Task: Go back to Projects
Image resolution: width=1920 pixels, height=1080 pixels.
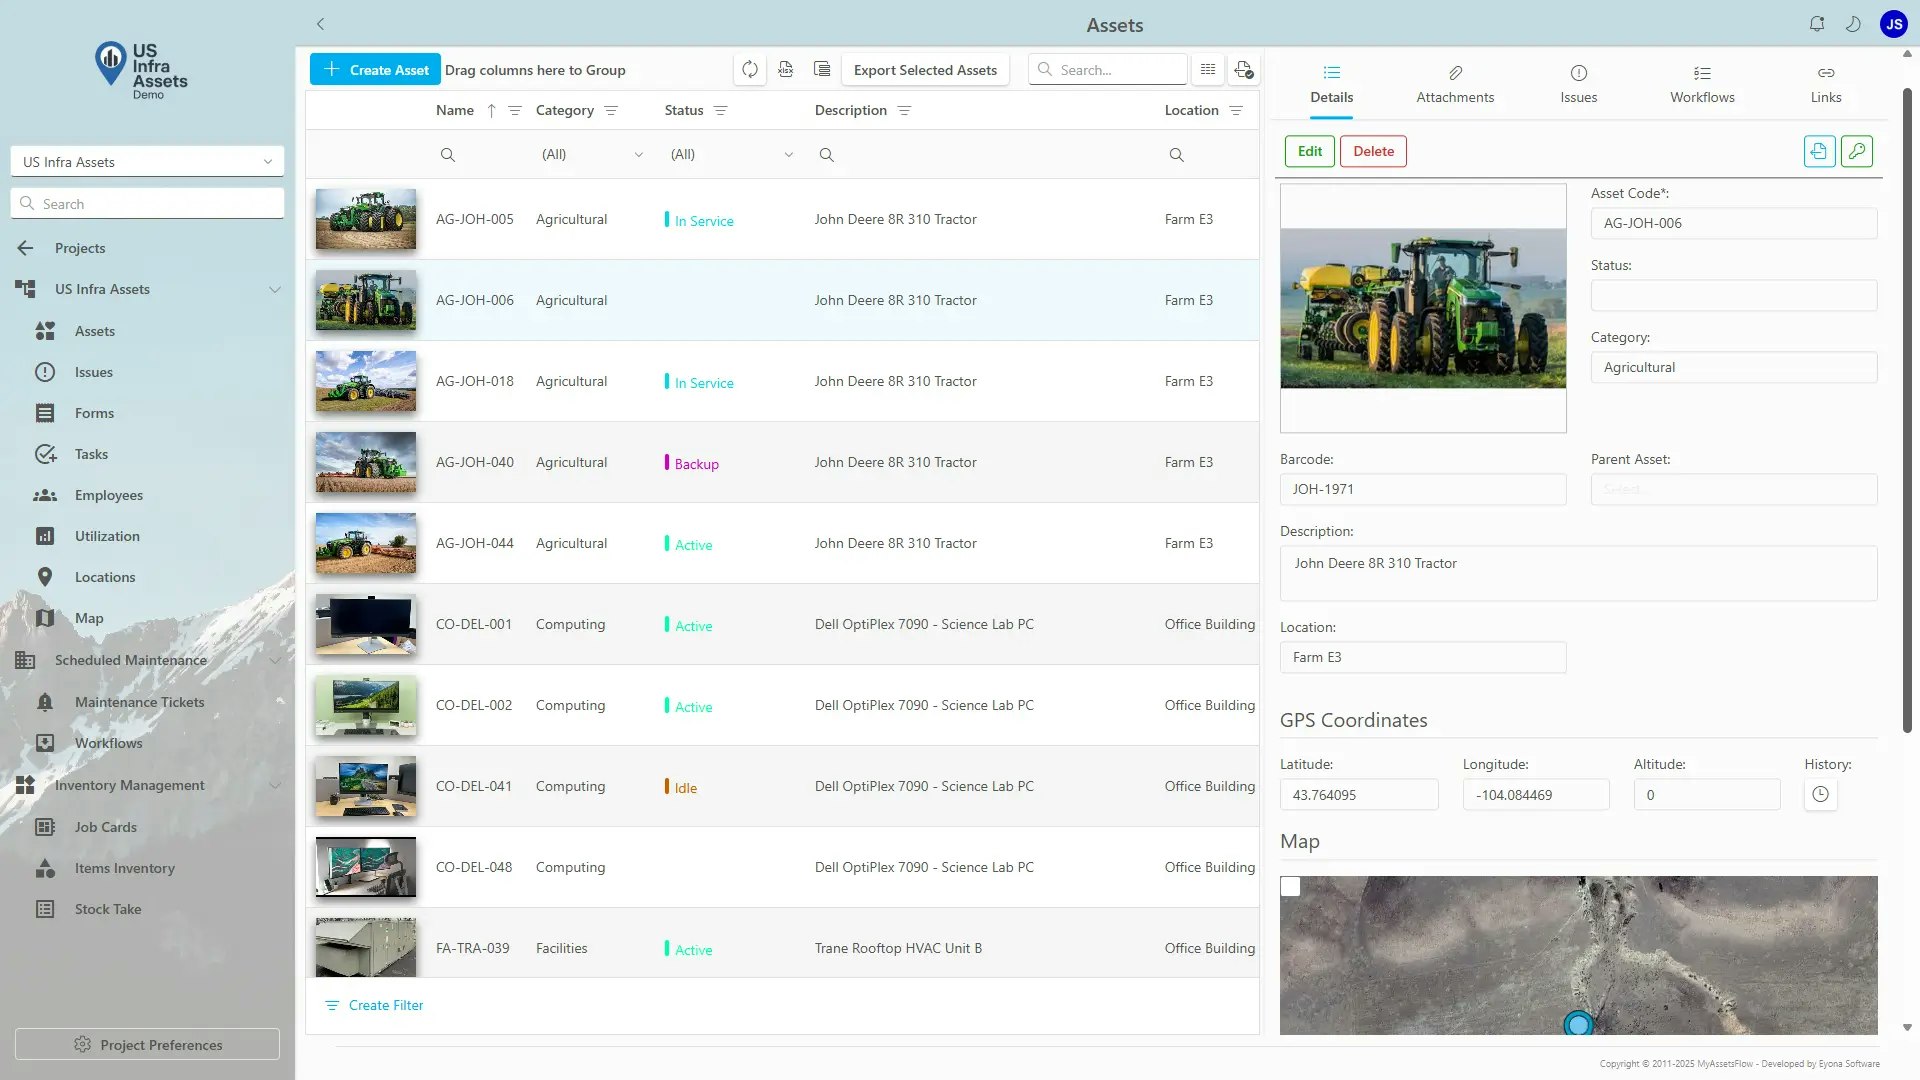Action: pos(79,248)
